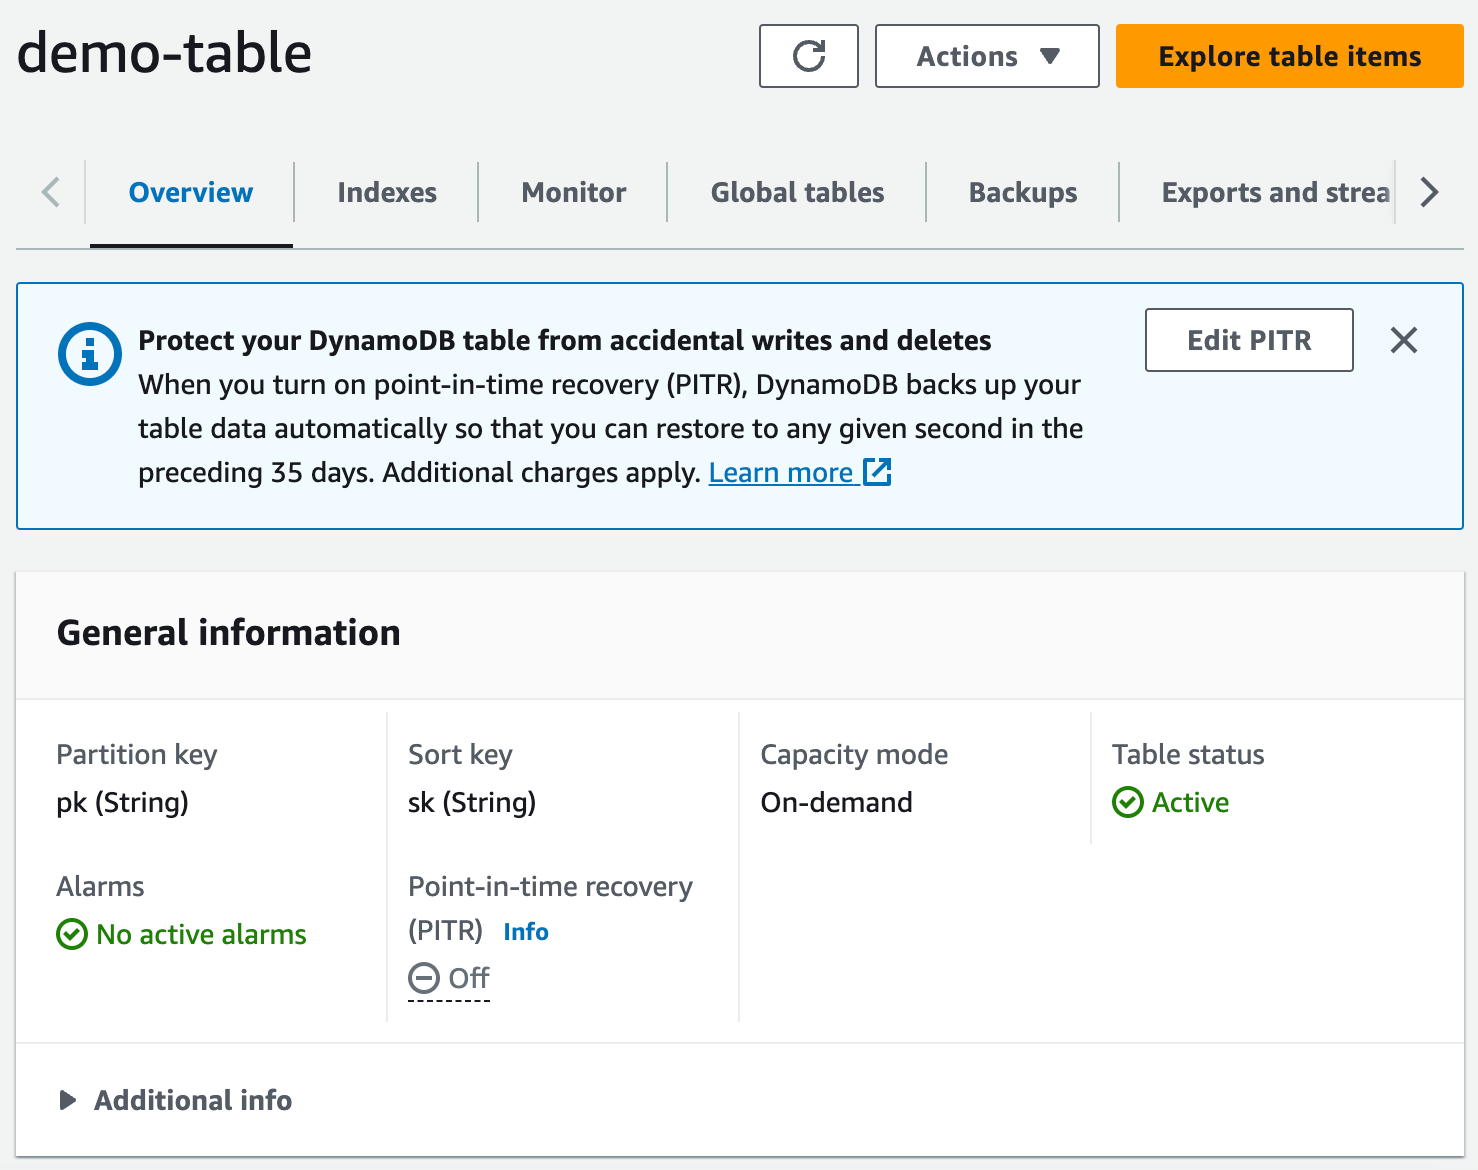Open the Actions dropdown menu
This screenshot has height=1170, width=1478.
pos(986,56)
